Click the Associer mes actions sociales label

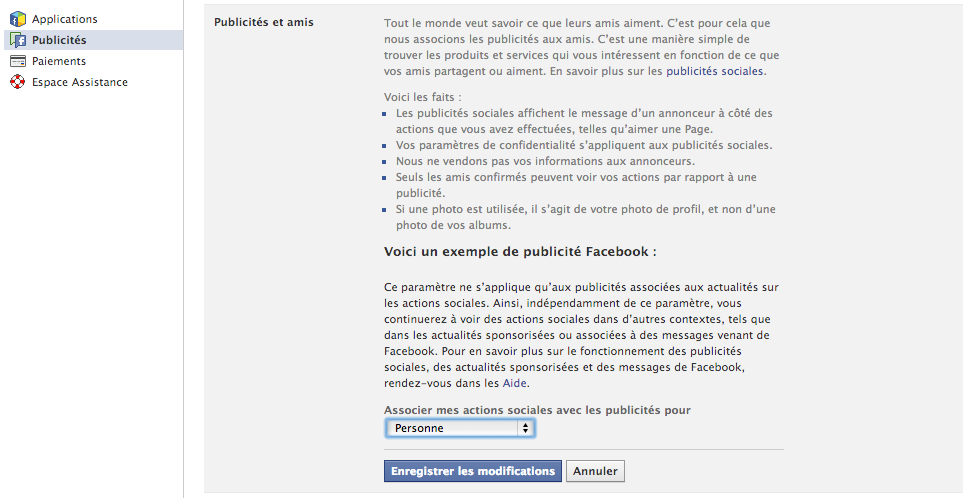click(x=537, y=410)
